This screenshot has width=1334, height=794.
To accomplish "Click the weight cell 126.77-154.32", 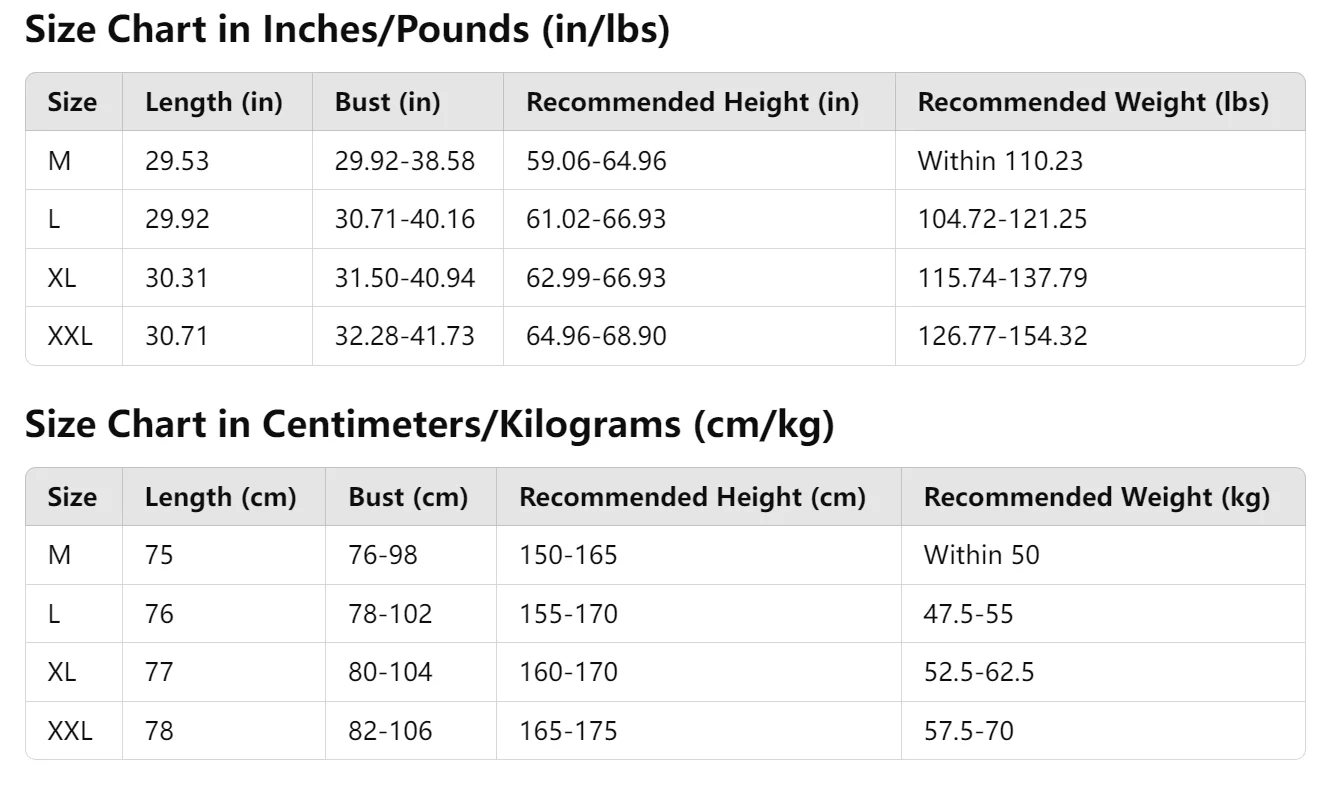I will click(x=1003, y=336).
